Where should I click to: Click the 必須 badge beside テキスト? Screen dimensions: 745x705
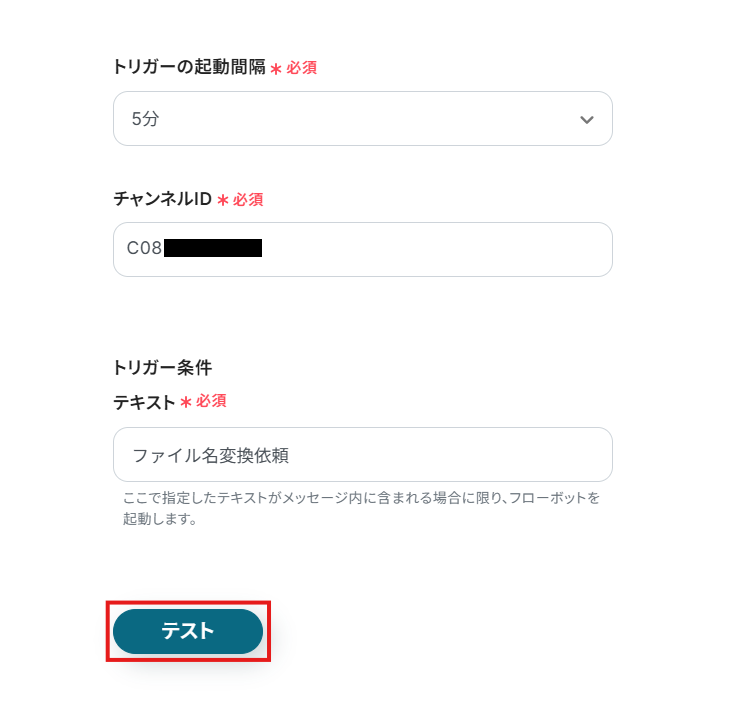(211, 401)
